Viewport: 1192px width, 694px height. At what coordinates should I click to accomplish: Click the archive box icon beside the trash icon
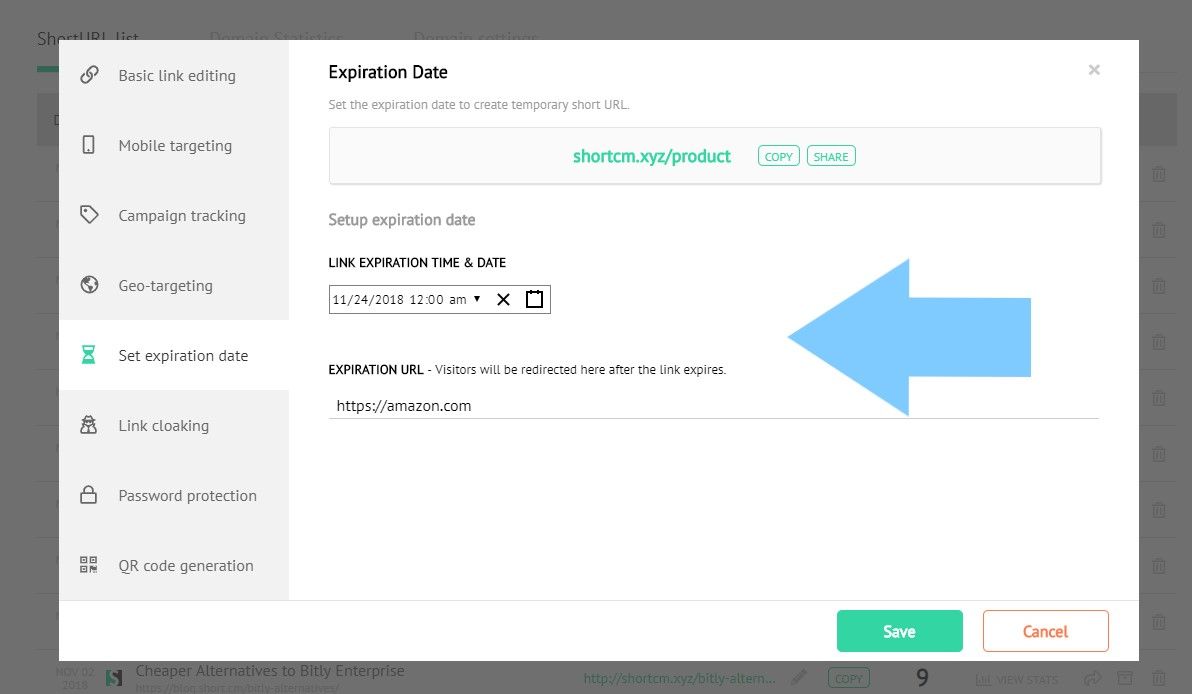tap(1126, 678)
